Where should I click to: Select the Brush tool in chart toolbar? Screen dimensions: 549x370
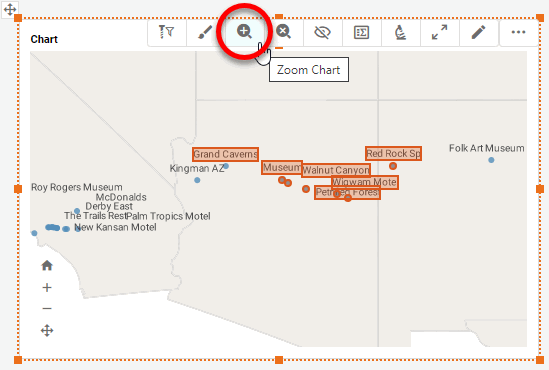point(205,32)
